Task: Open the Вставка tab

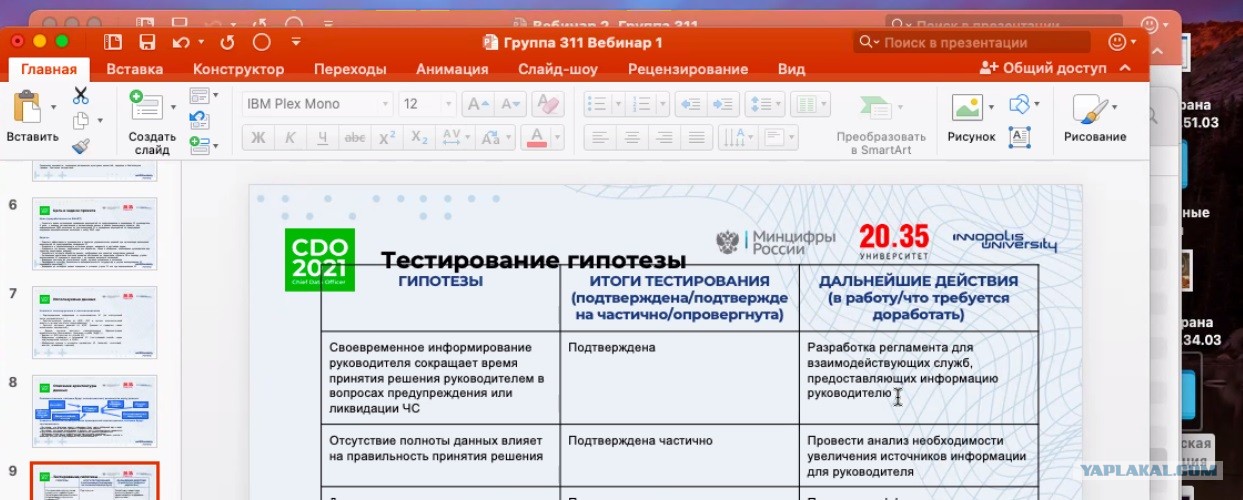Action: [x=134, y=69]
